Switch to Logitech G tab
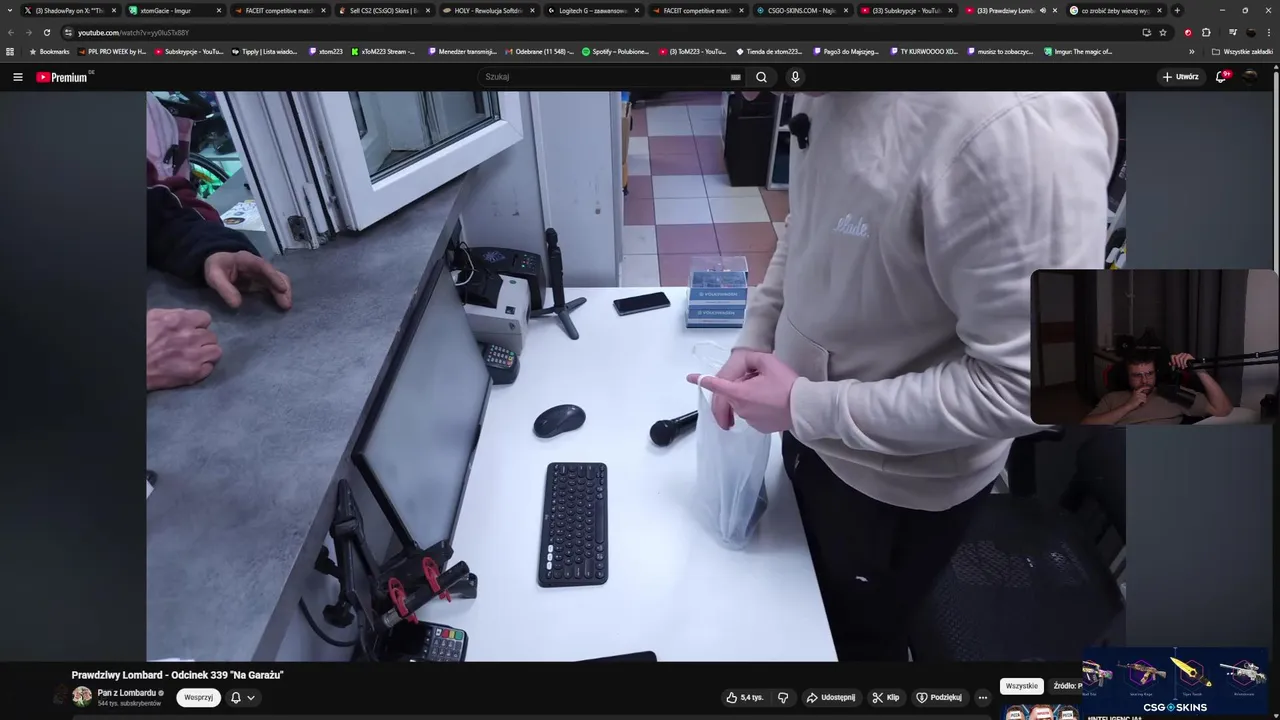Image resolution: width=1280 pixels, height=720 pixels. [x=593, y=10]
